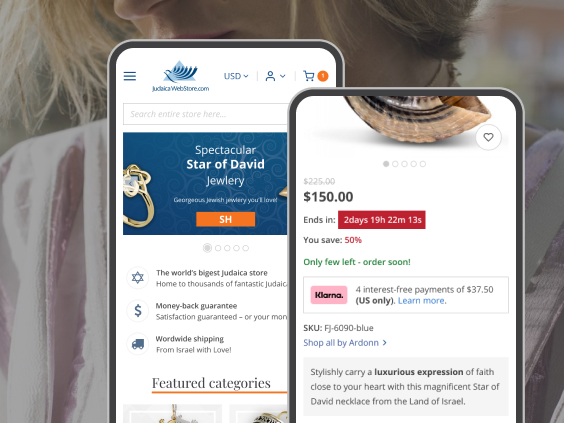The image size is (564, 423).
Task: Click the Klarna logo badge
Action: (329, 295)
